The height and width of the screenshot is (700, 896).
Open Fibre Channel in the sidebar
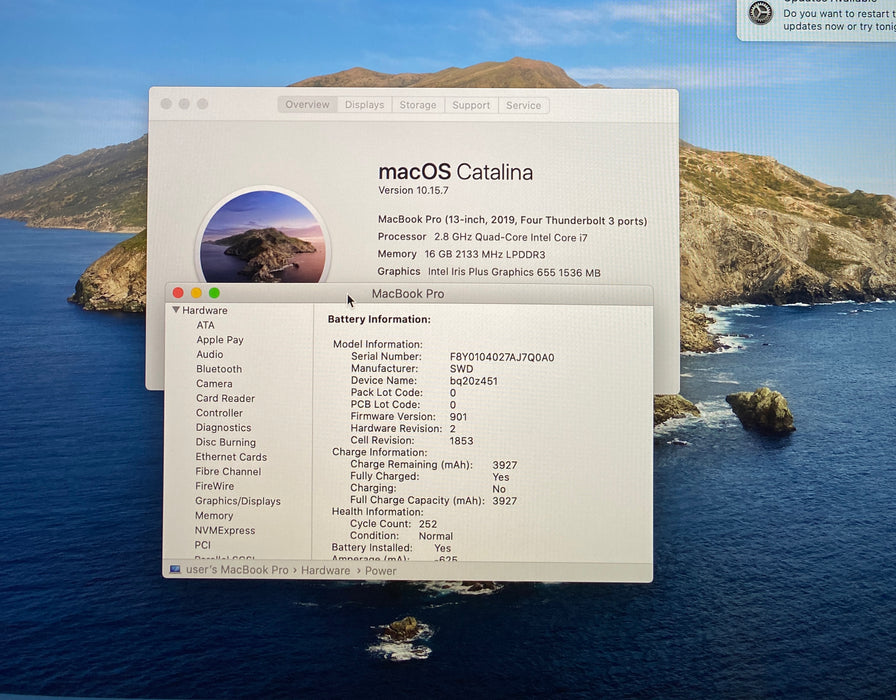pos(228,471)
